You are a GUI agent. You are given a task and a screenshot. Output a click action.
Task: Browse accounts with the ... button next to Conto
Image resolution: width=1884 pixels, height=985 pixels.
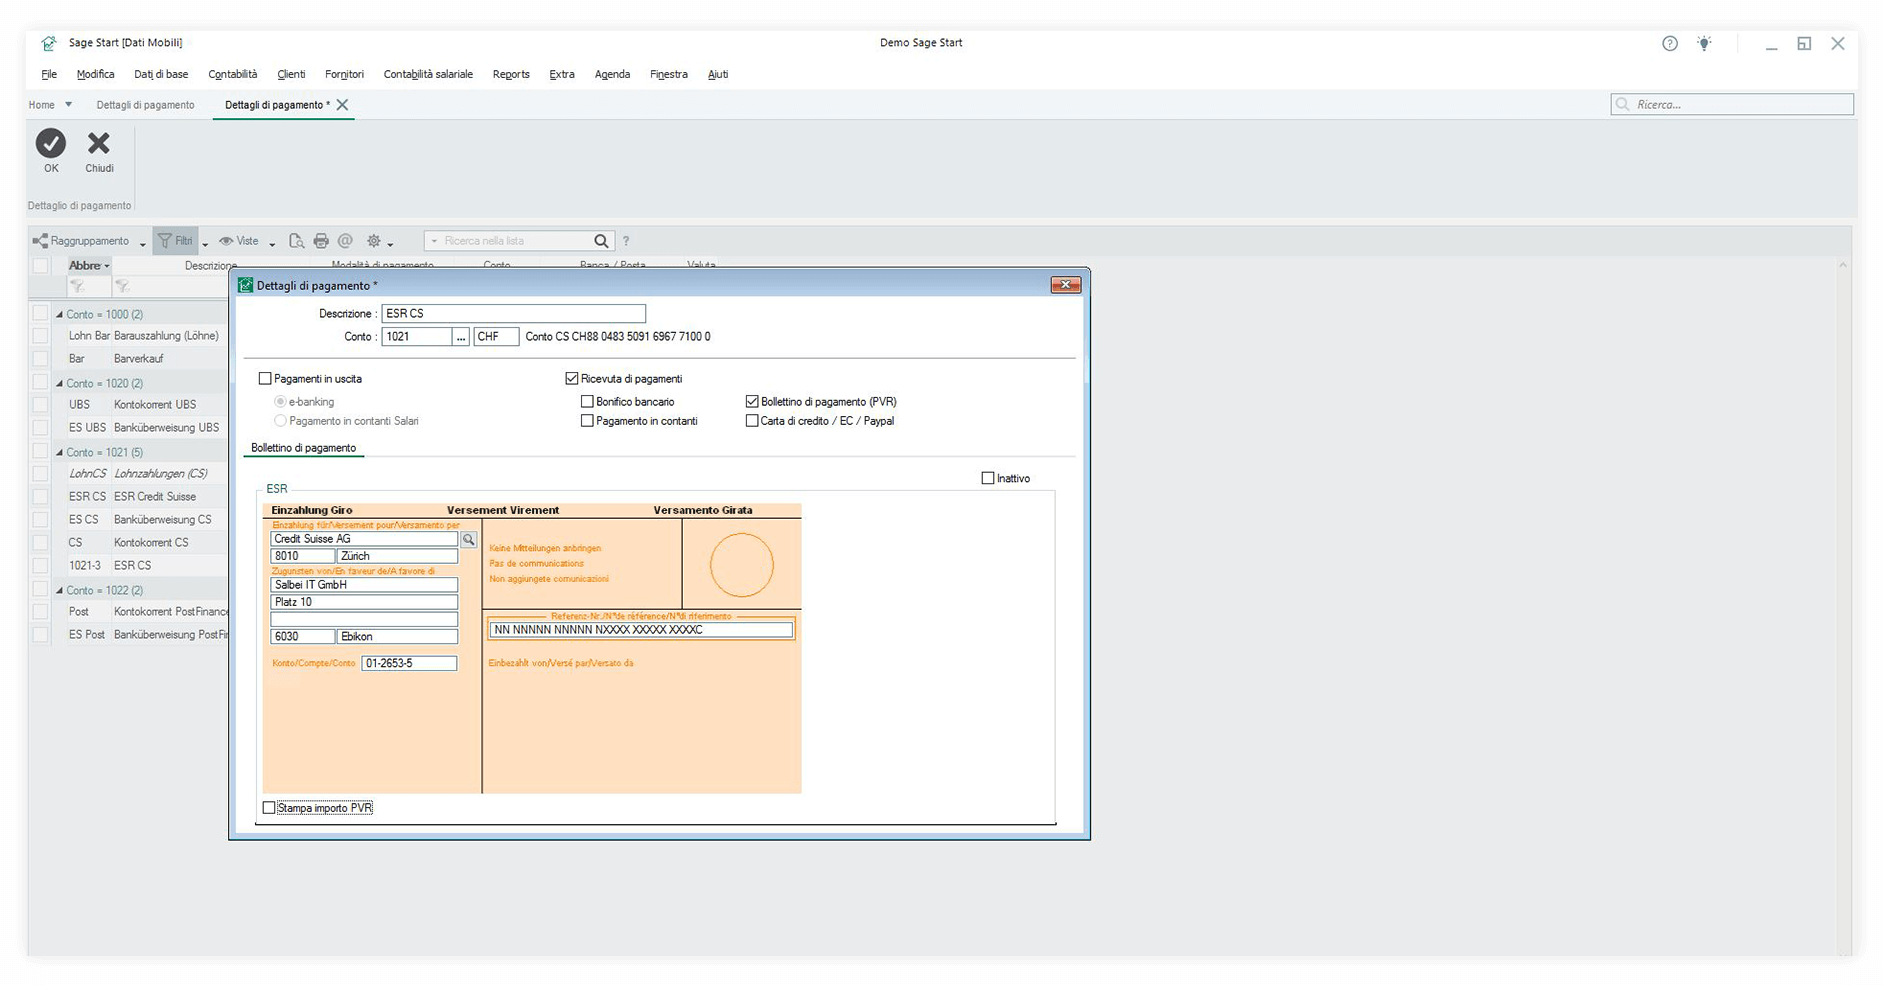tap(461, 337)
